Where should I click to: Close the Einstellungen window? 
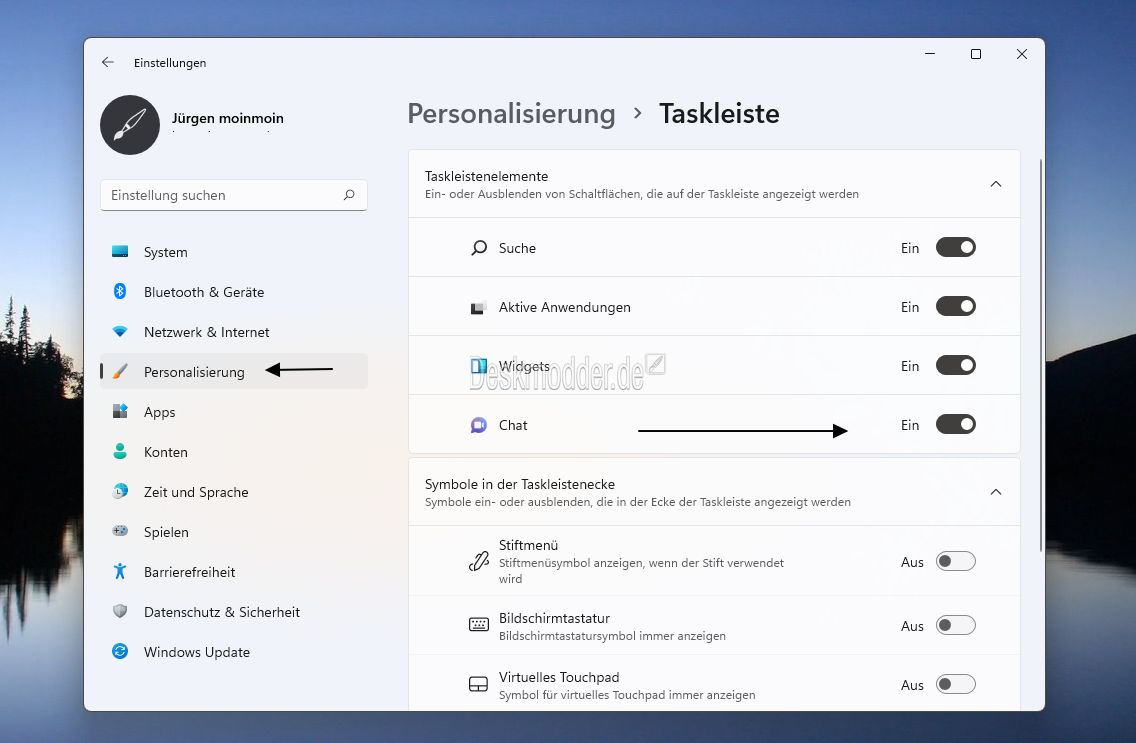1022,54
